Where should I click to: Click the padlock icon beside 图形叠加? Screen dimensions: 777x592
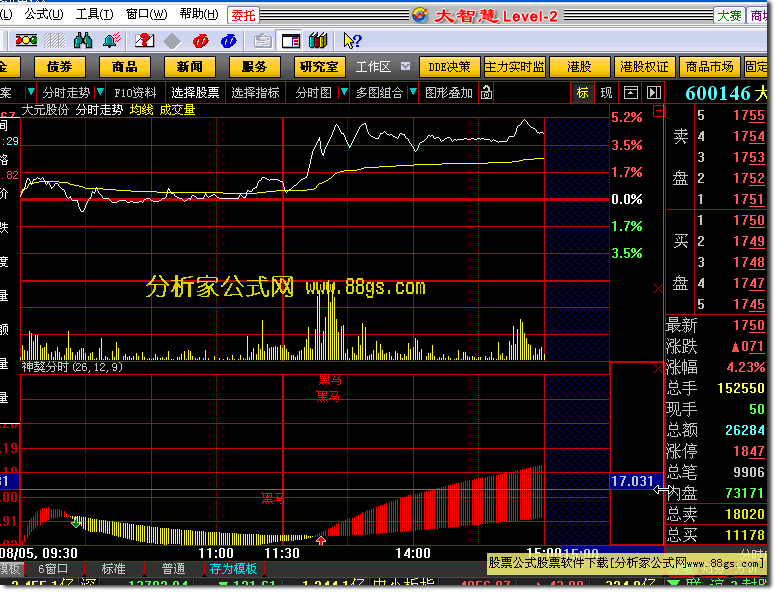point(487,93)
